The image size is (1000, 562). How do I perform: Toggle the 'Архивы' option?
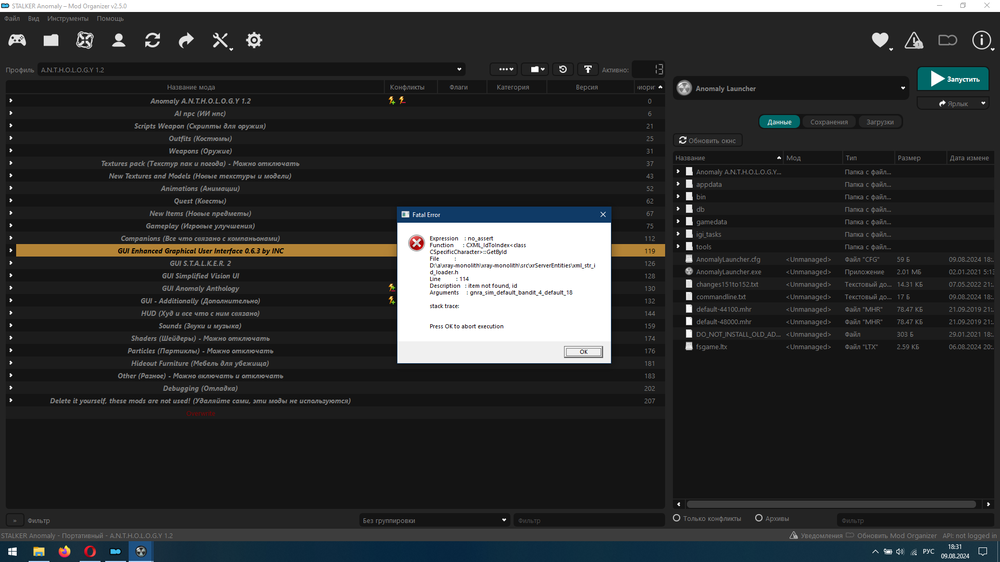pos(759,519)
